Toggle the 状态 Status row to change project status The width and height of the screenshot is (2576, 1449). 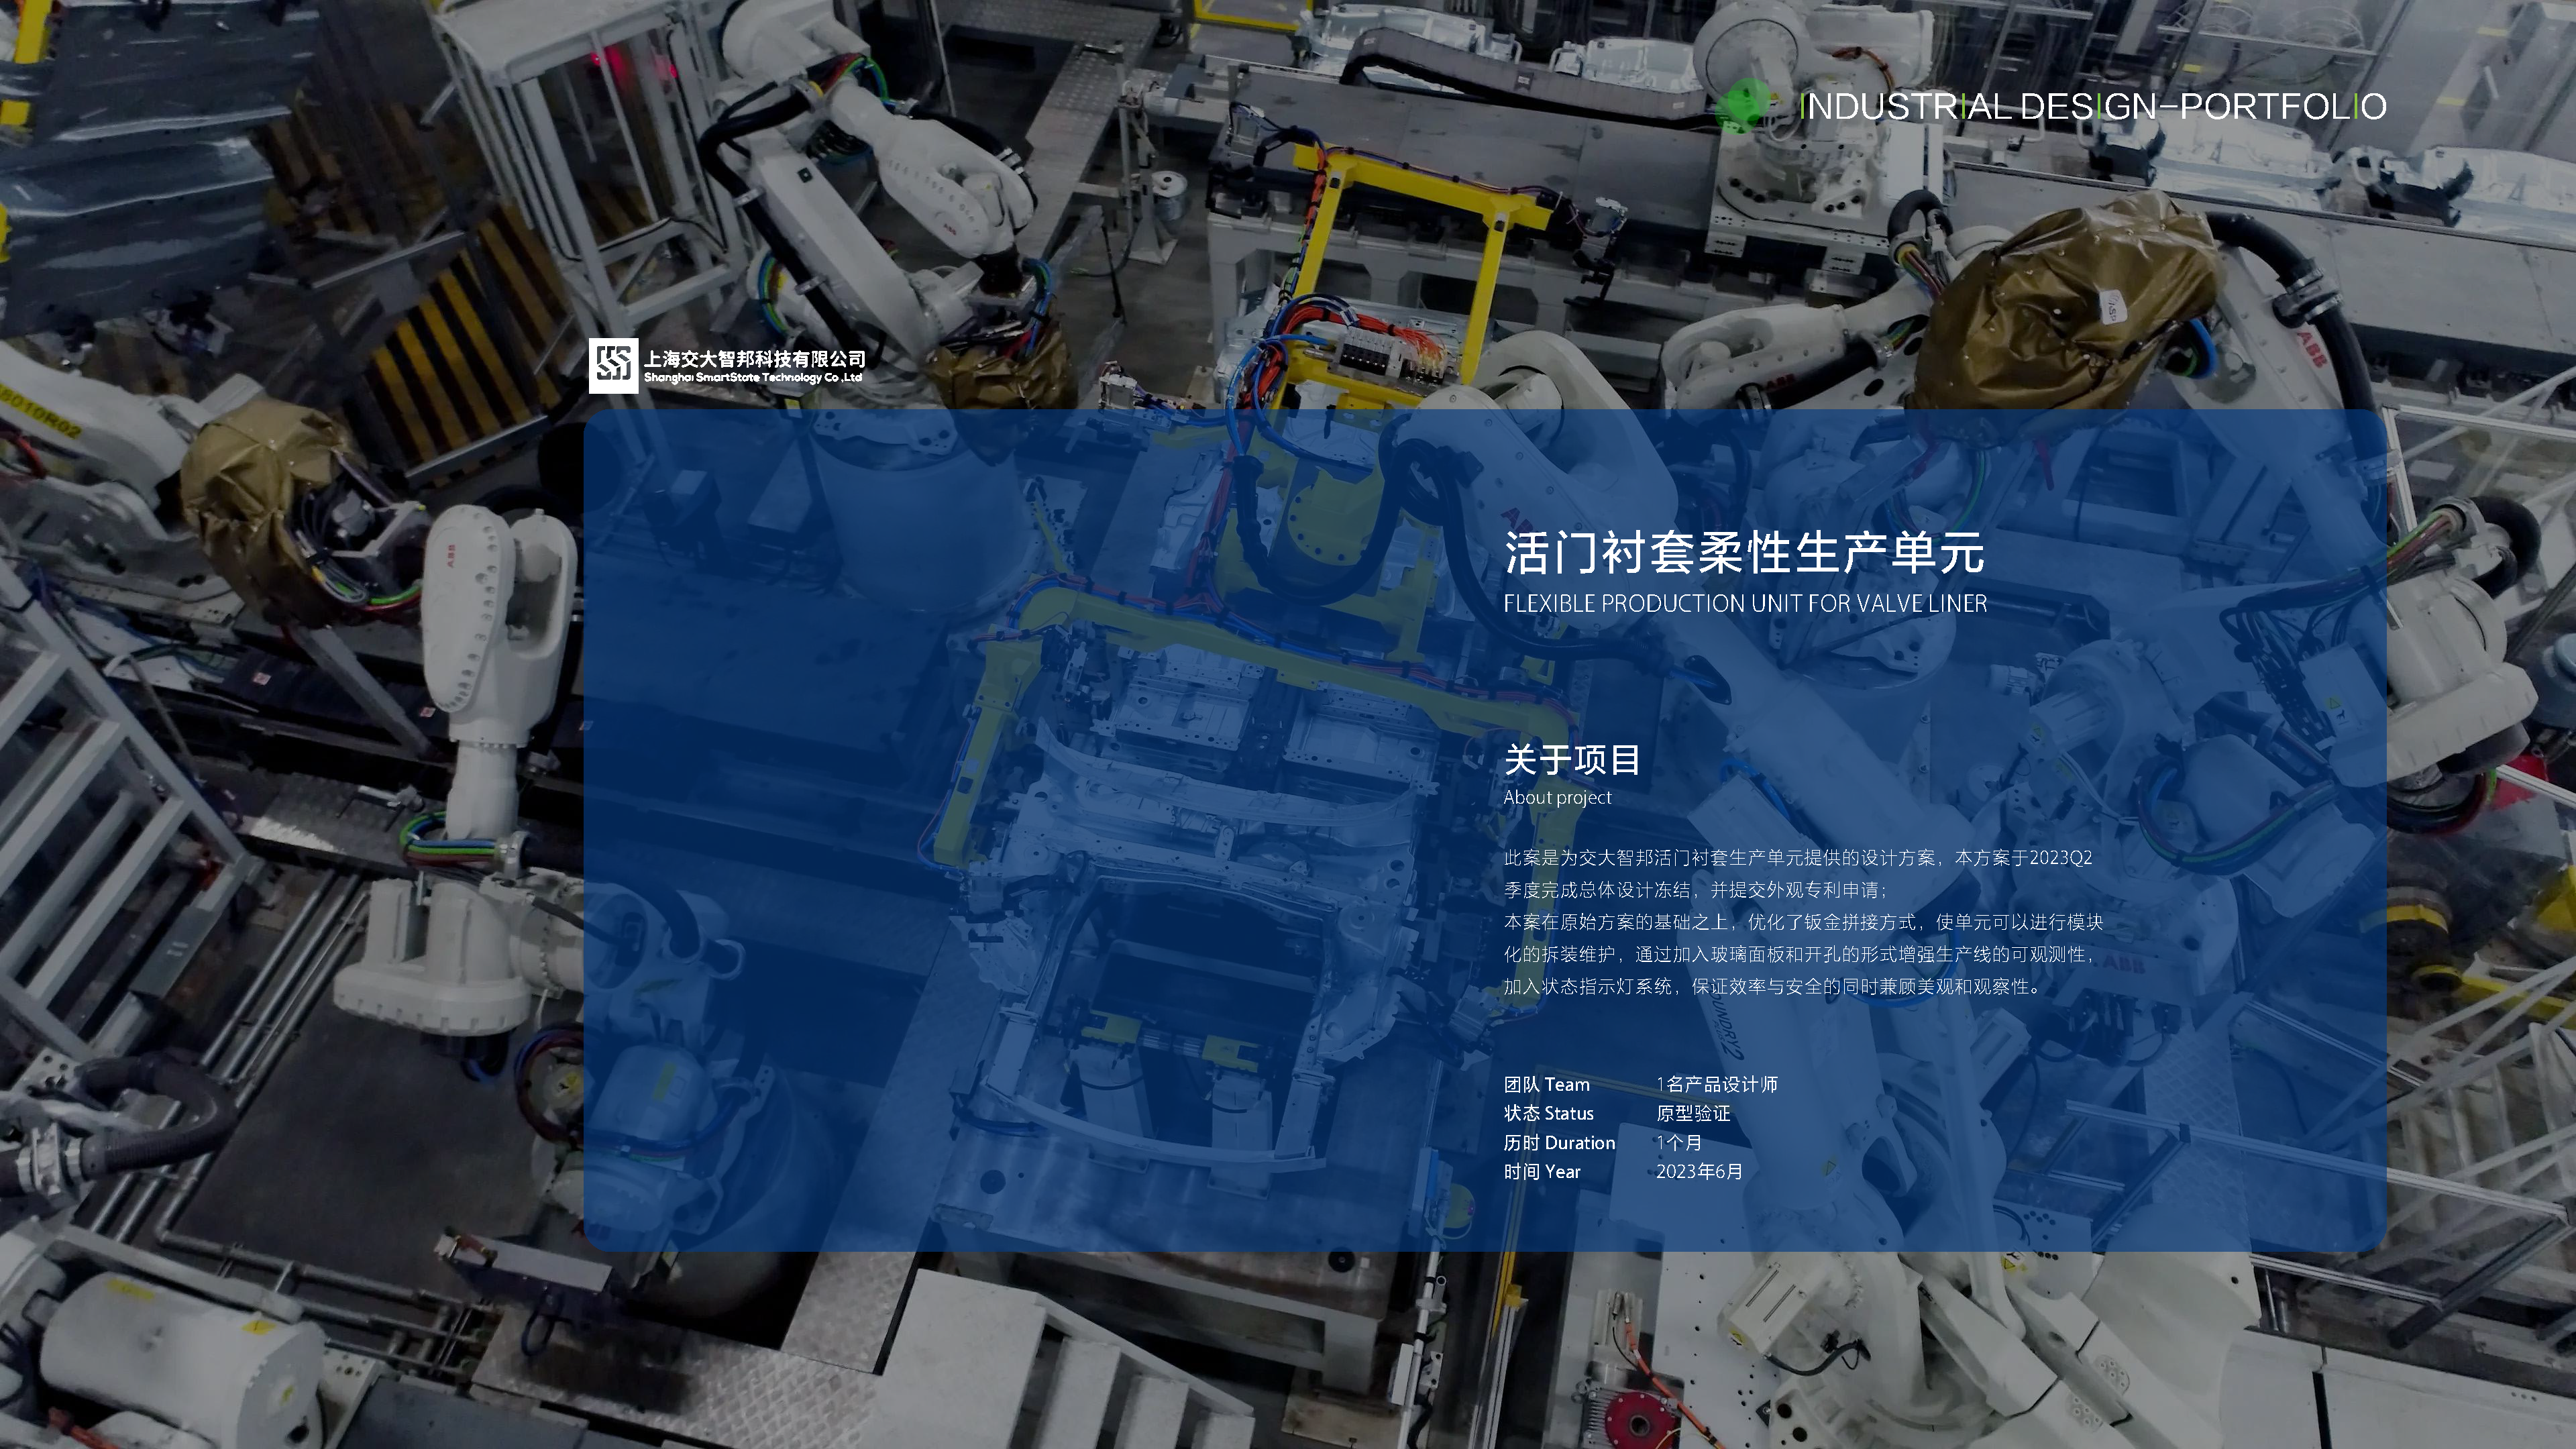(1549, 1113)
